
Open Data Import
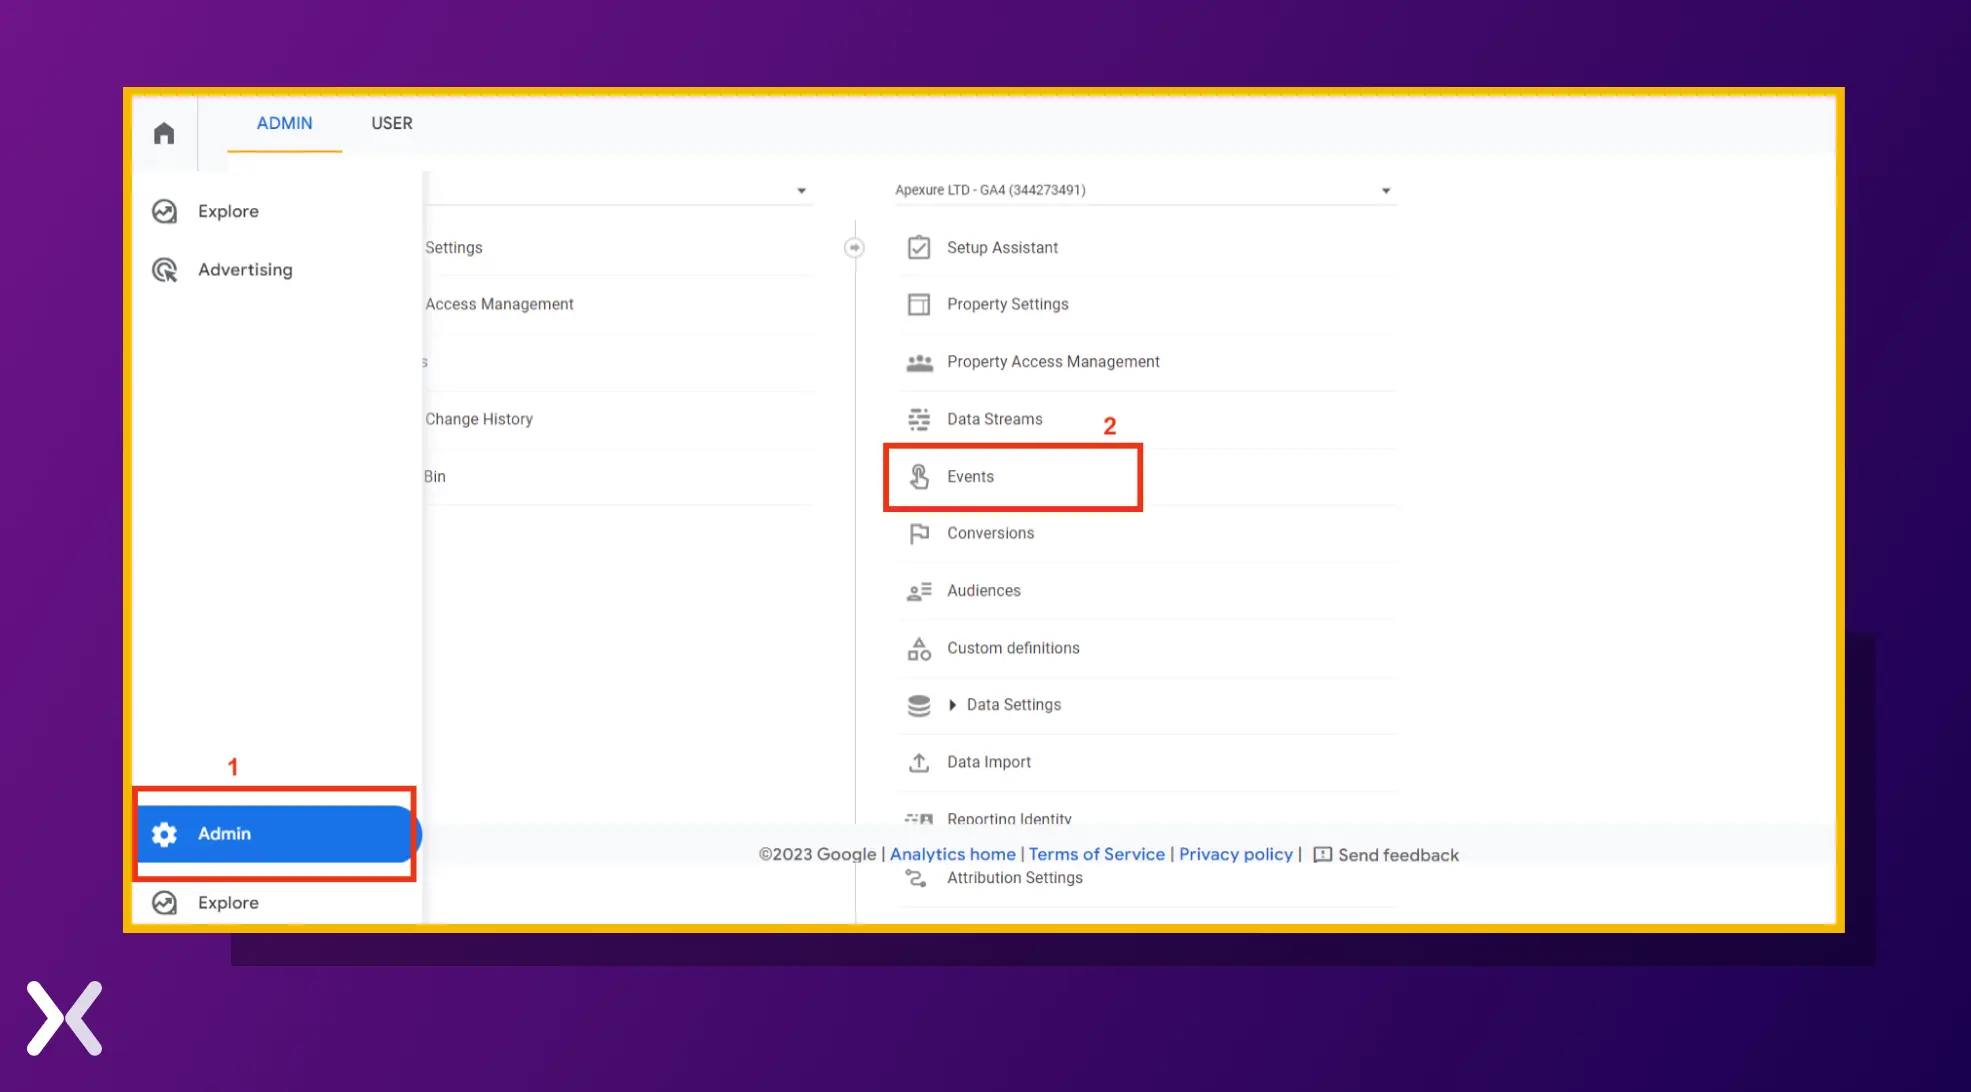[988, 762]
